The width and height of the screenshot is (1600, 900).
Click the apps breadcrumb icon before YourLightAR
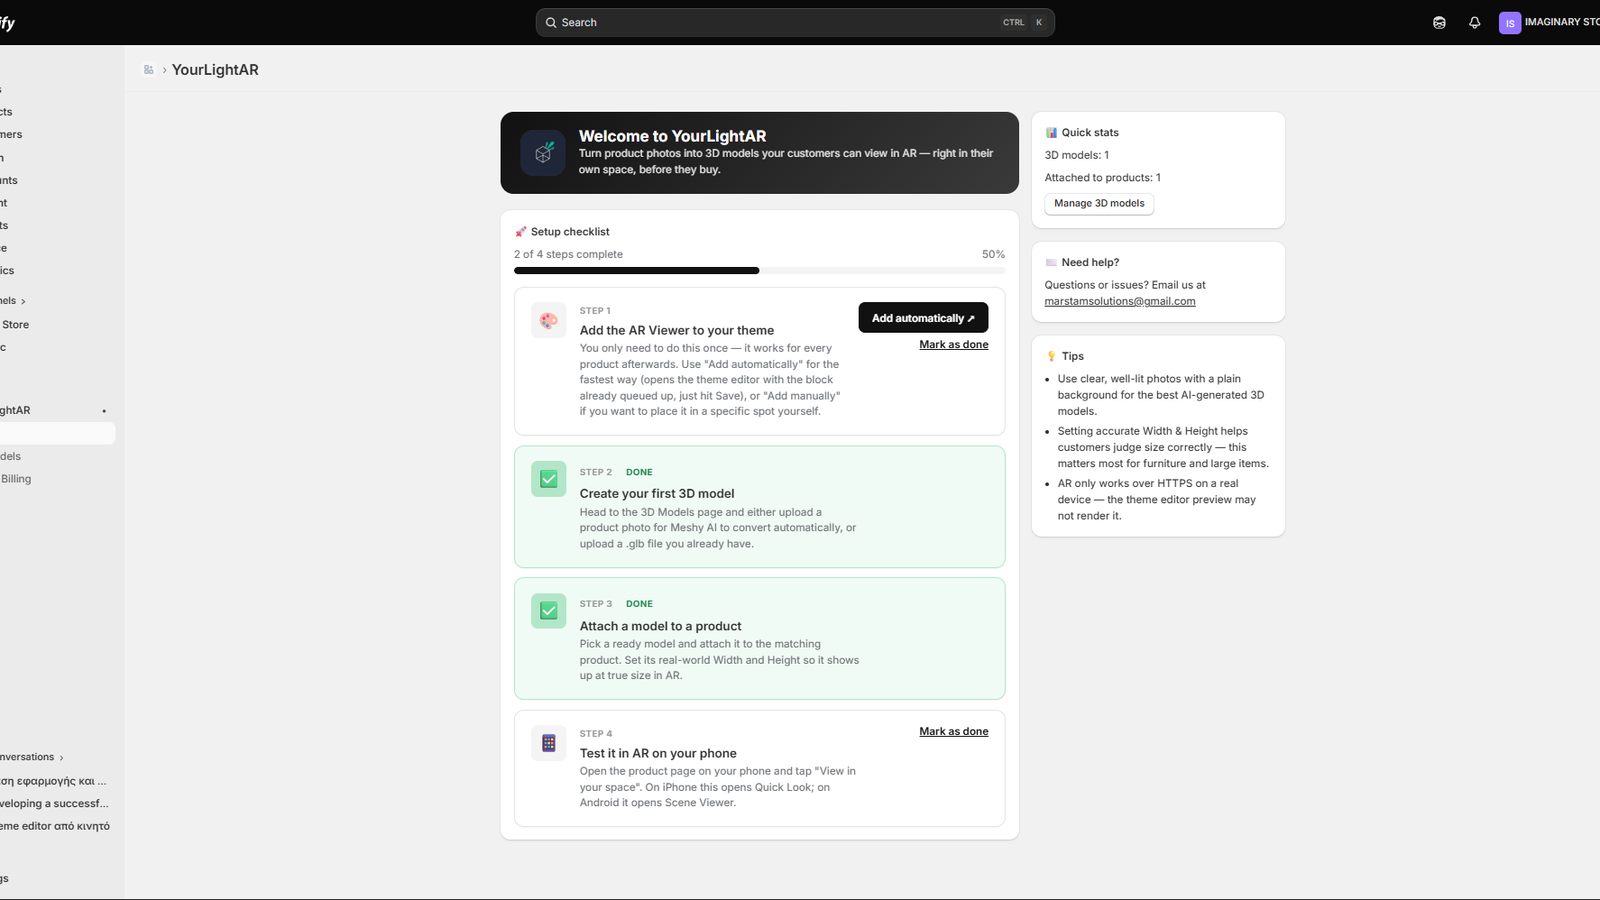coord(149,70)
